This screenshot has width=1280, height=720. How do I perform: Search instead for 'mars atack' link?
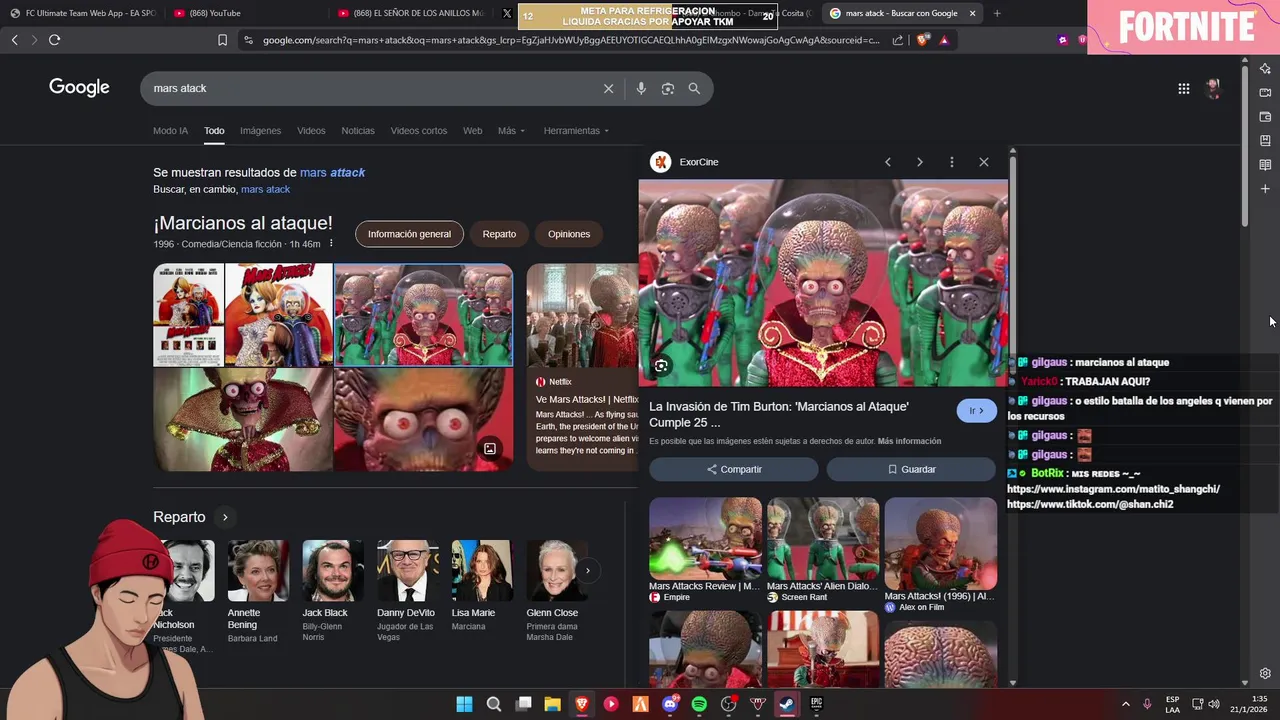[x=265, y=189]
